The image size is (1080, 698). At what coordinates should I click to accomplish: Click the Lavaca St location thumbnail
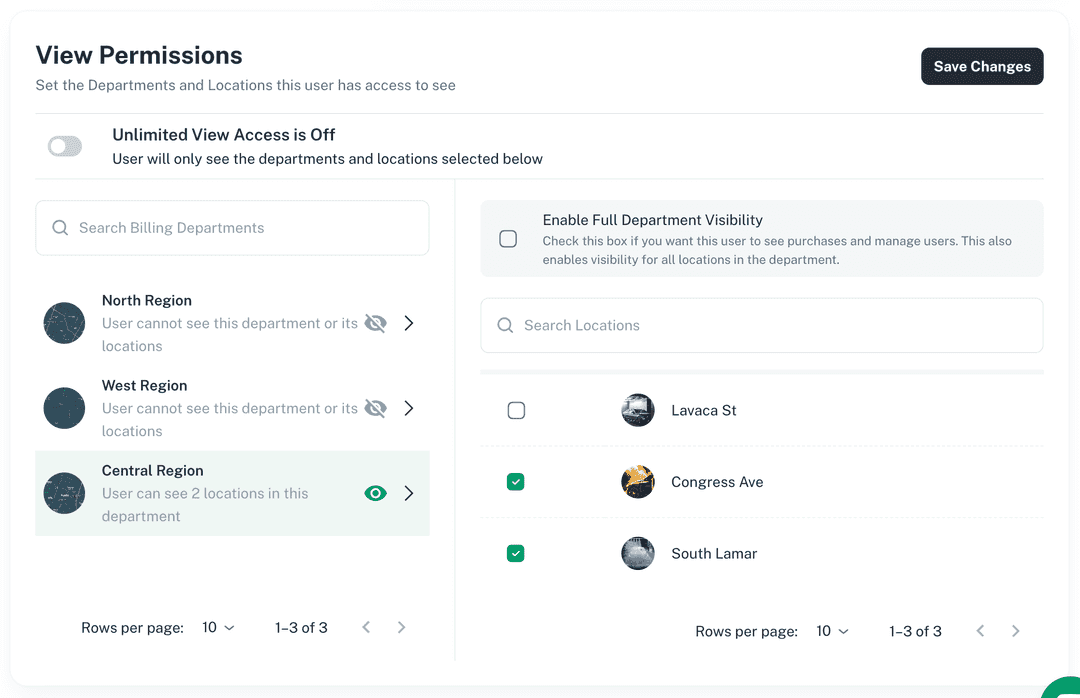pyautogui.click(x=637, y=410)
